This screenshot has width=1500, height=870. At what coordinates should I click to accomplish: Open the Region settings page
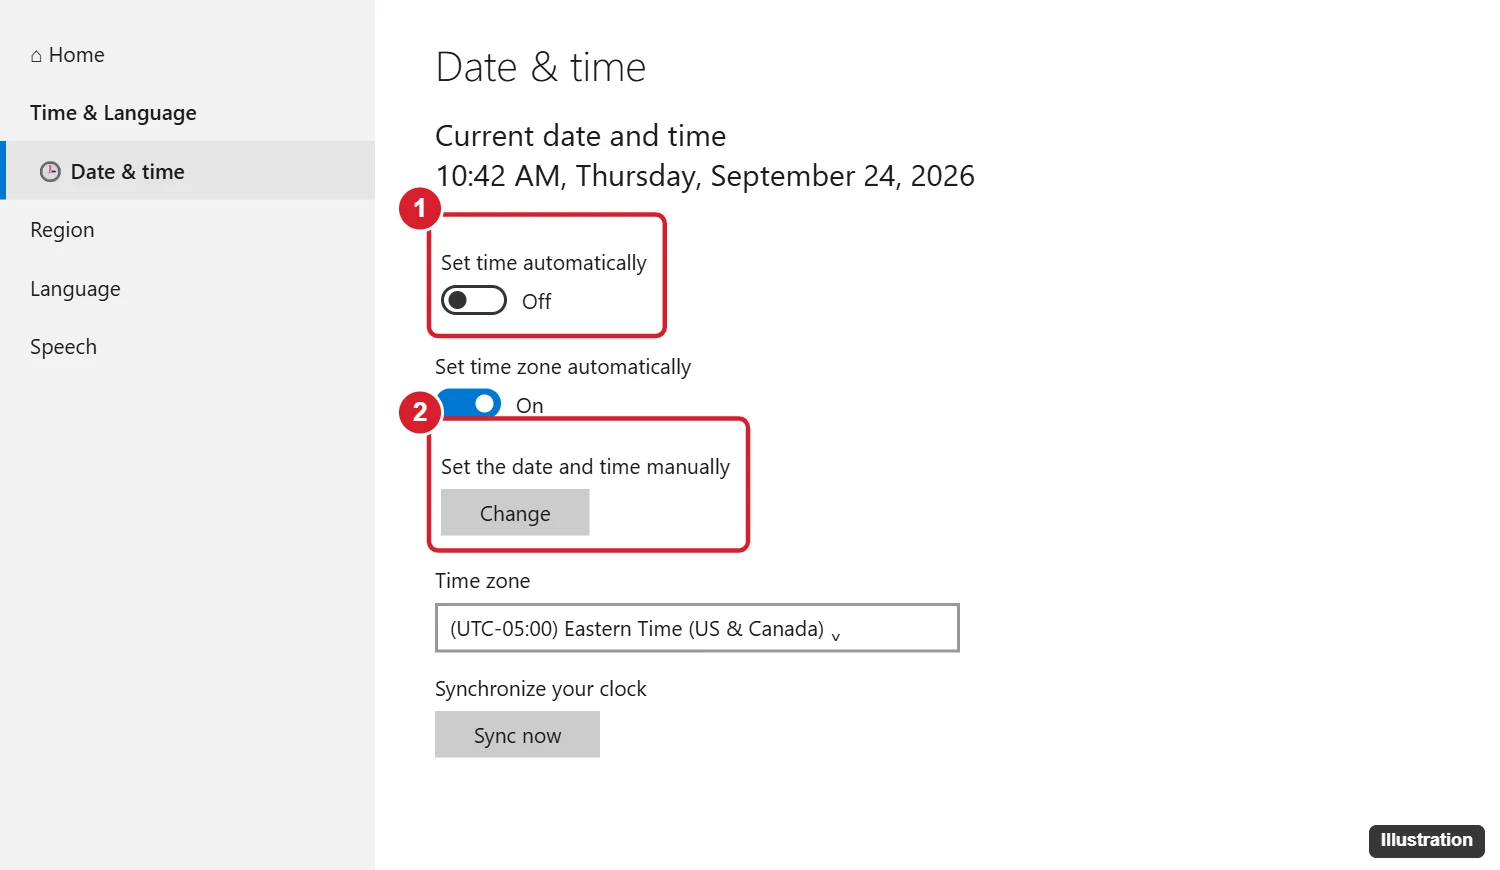click(x=62, y=230)
